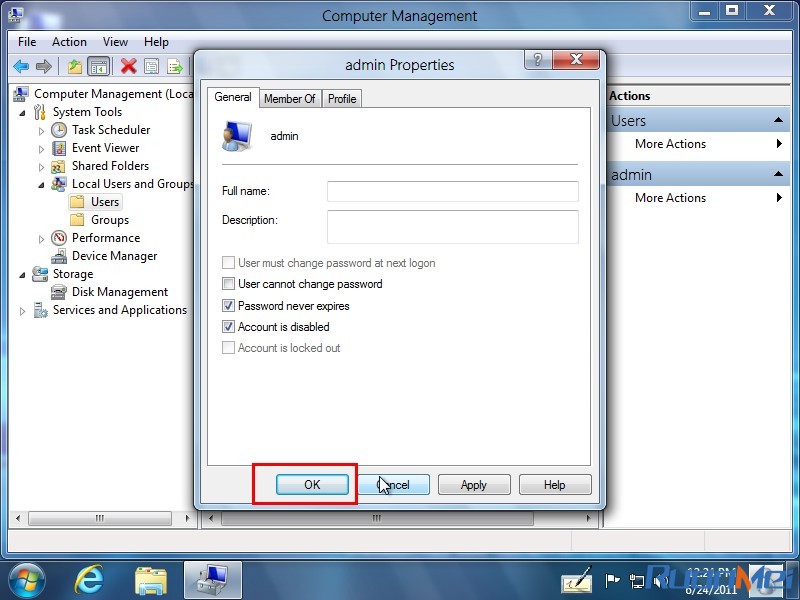The width and height of the screenshot is (800, 600).
Task: Launch Internet Explorer from taskbar
Action: coord(89,581)
